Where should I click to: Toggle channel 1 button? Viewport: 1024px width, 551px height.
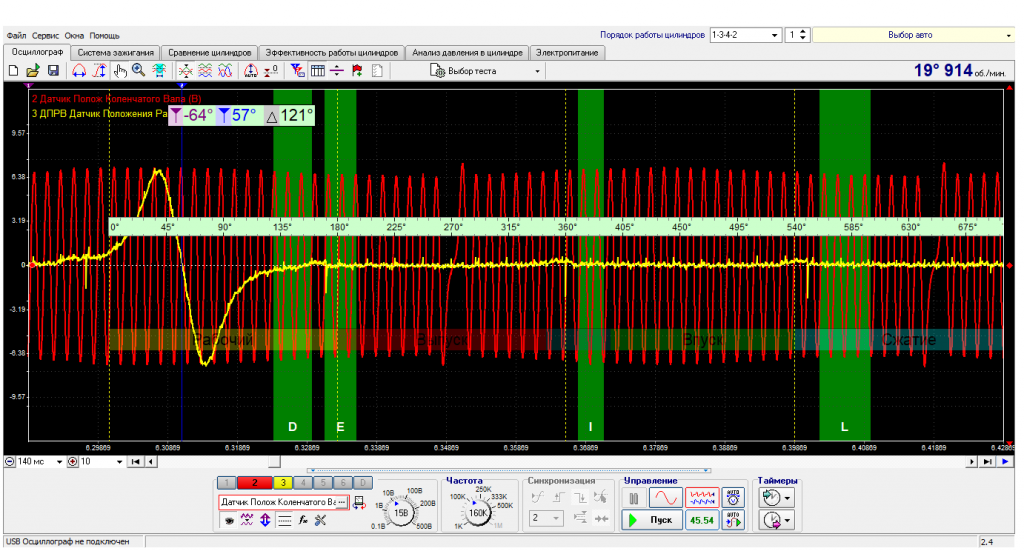(227, 483)
